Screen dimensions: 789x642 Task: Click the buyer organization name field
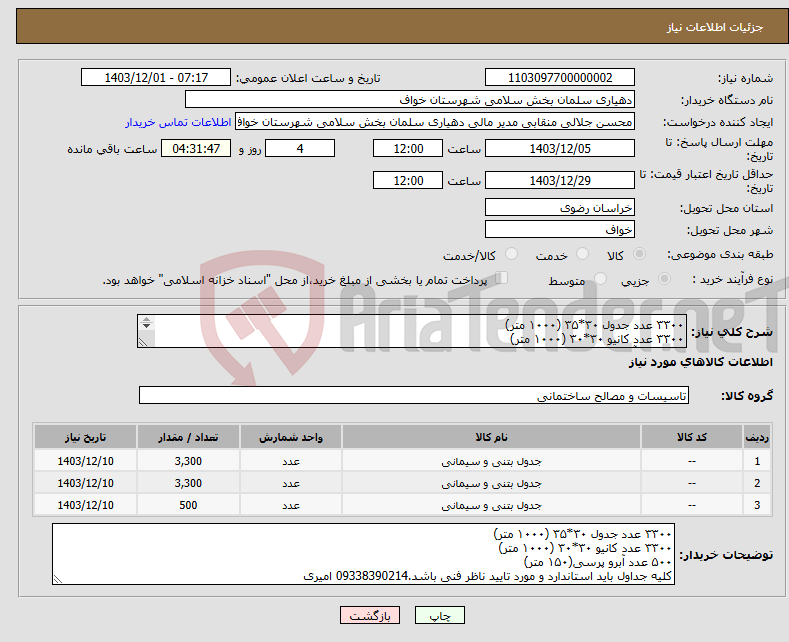click(410, 100)
